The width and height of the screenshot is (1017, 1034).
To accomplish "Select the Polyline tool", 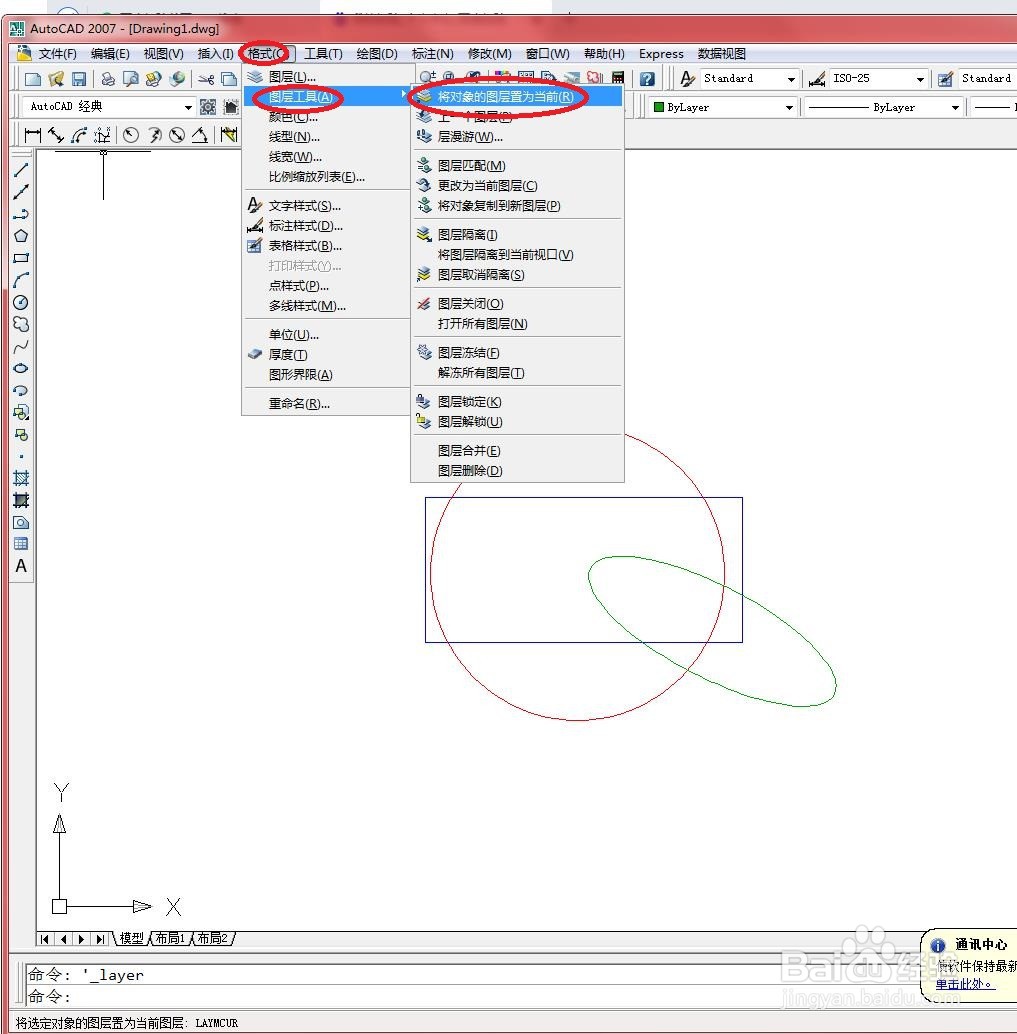I will point(21,214).
